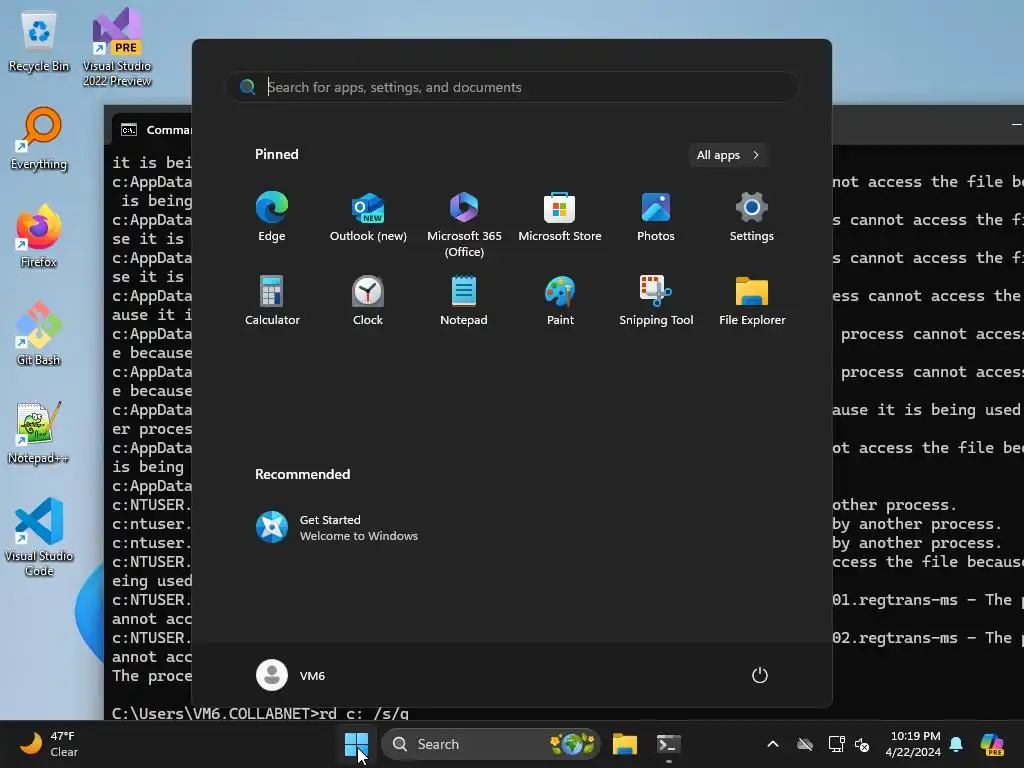Click the OneDrive cloud tray icon
The image size is (1024, 768).
click(805, 744)
